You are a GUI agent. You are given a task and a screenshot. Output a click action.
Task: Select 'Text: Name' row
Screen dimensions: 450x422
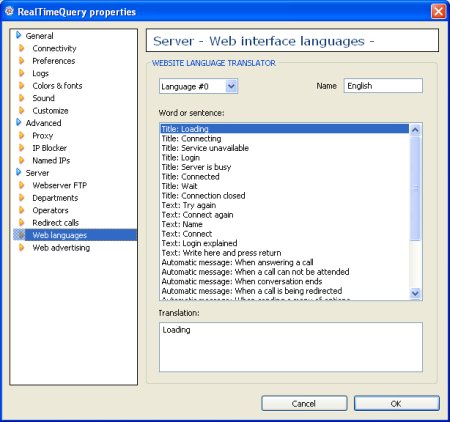(285, 224)
